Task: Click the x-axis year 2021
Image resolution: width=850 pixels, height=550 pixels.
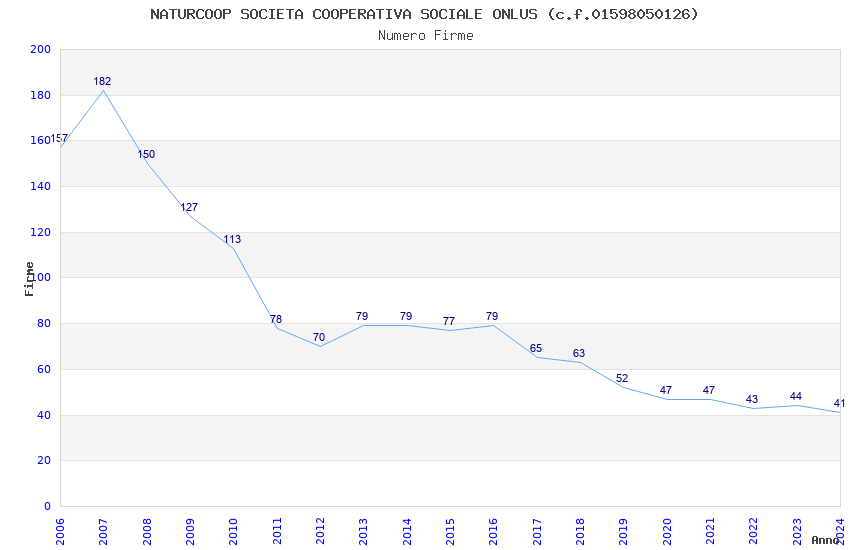Action: [x=711, y=532]
